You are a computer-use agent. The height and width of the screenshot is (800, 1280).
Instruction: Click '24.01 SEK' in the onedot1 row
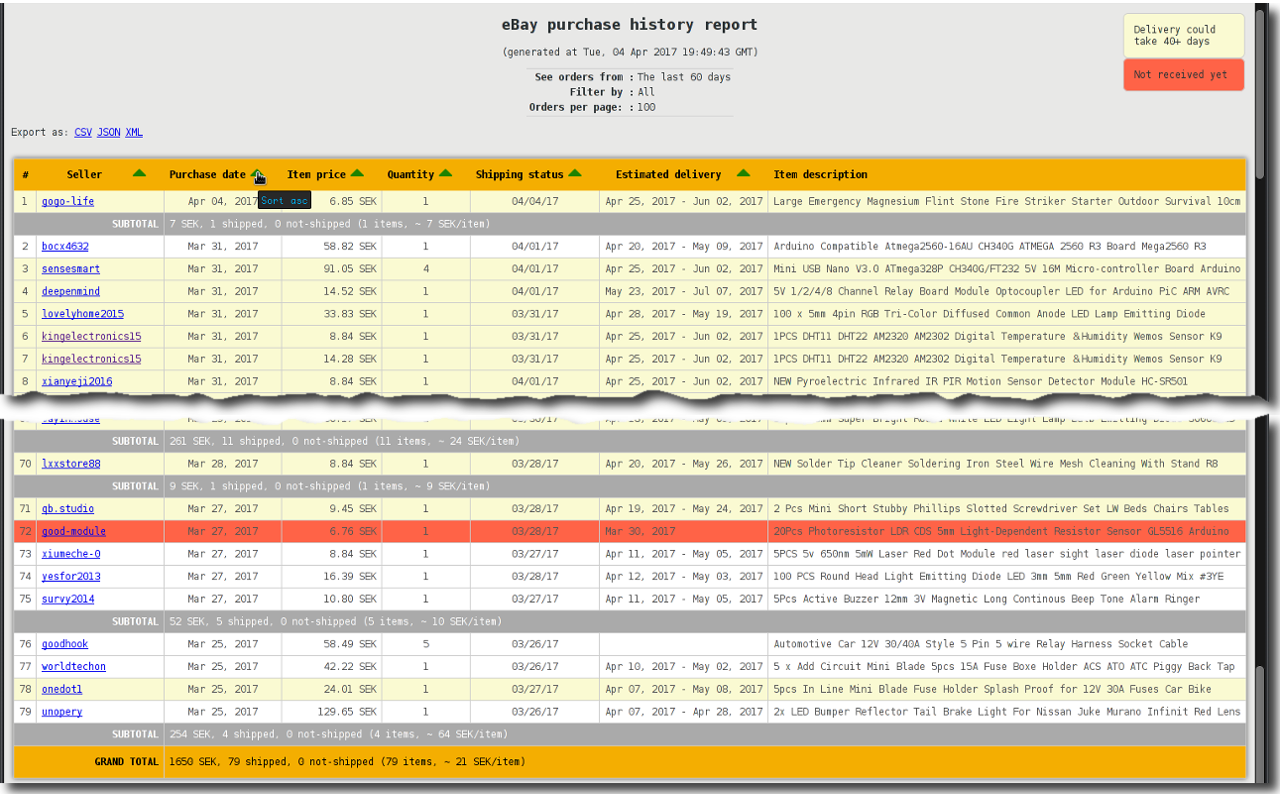click(350, 689)
